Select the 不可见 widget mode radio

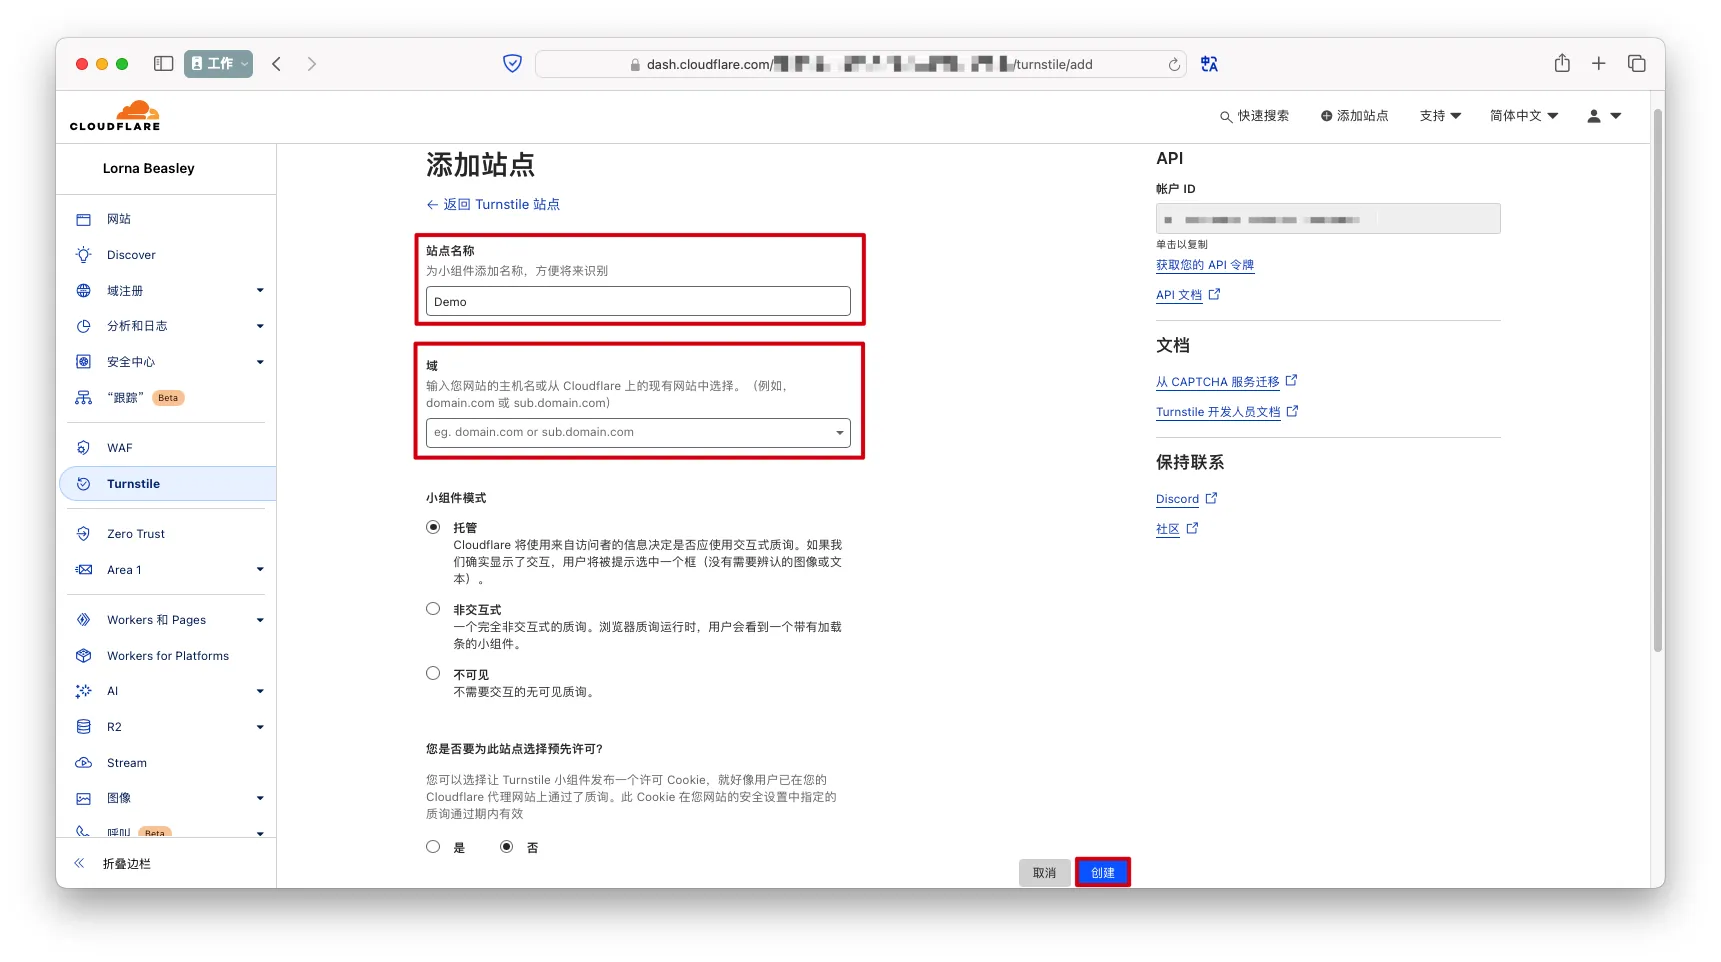[x=433, y=674]
